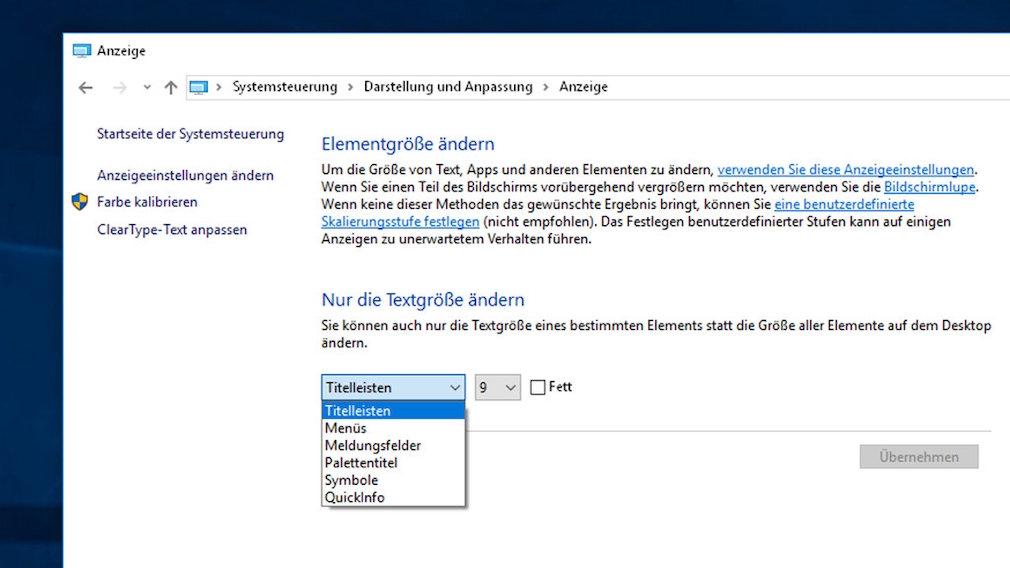The image size is (1010, 568).
Task: Pick Palettentitel from the list
Action: click(x=361, y=463)
